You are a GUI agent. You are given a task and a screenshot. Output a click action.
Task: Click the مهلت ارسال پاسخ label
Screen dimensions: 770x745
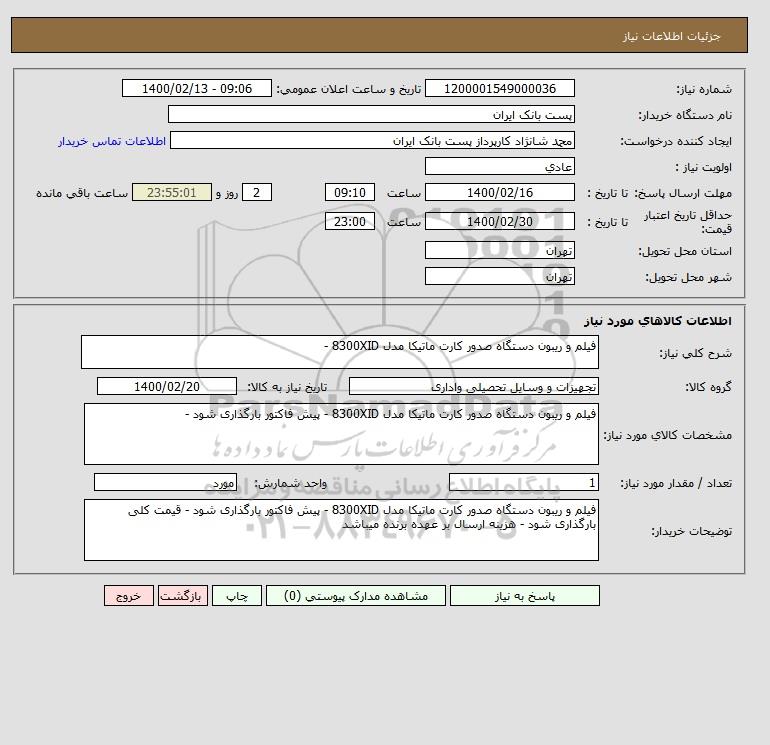click(x=683, y=193)
